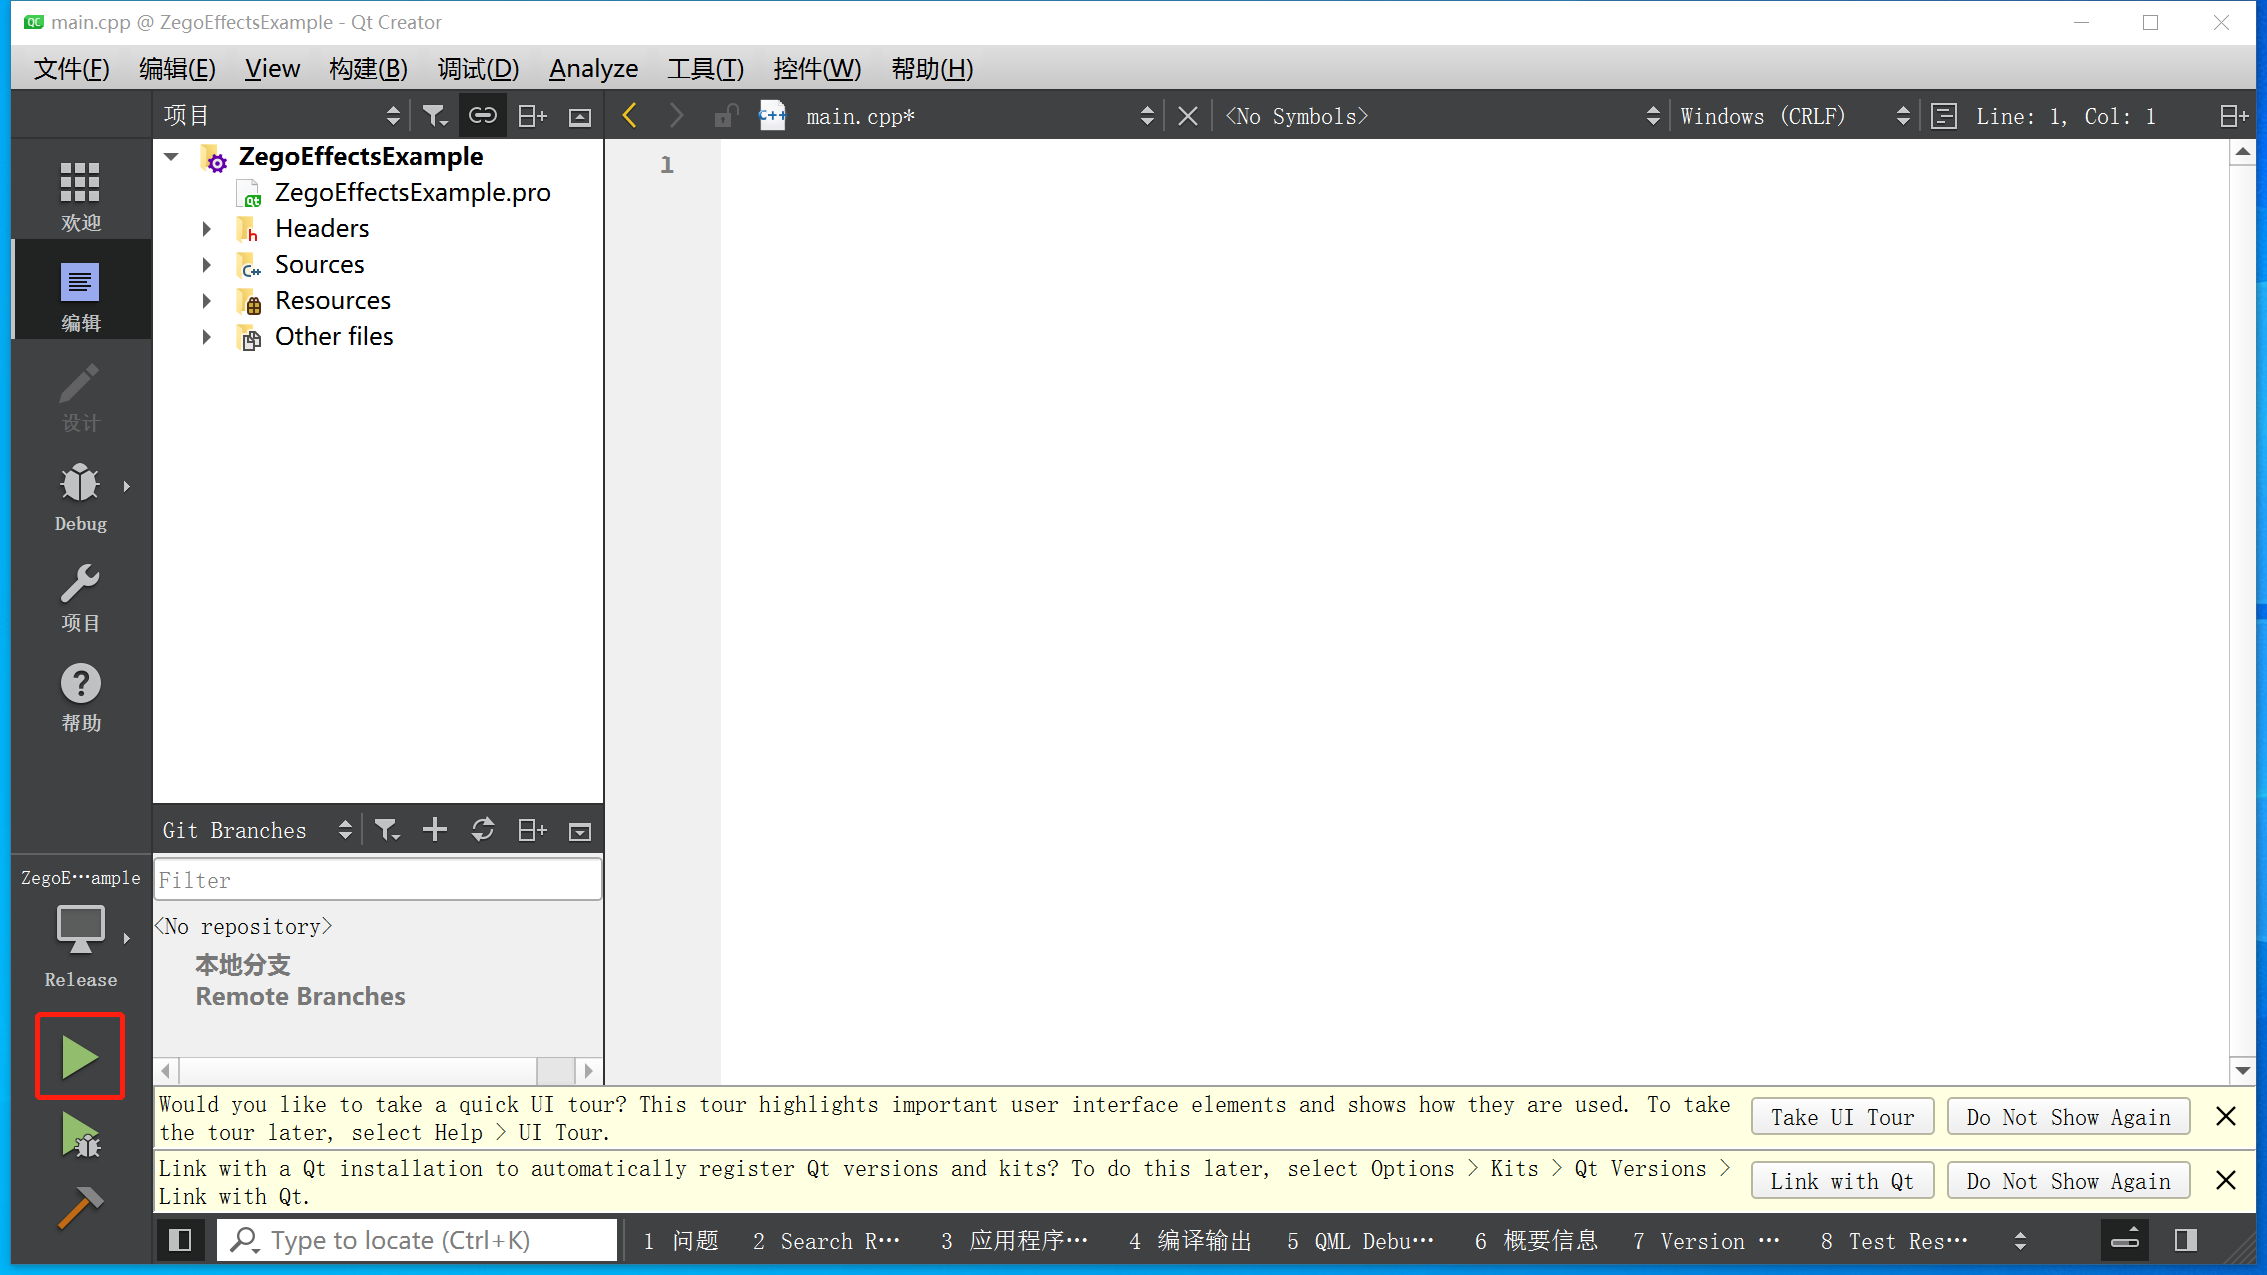This screenshot has width=2267, height=1275.
Task: Open the Debug mode in sidebar
Action: click(x=80, y=497)
